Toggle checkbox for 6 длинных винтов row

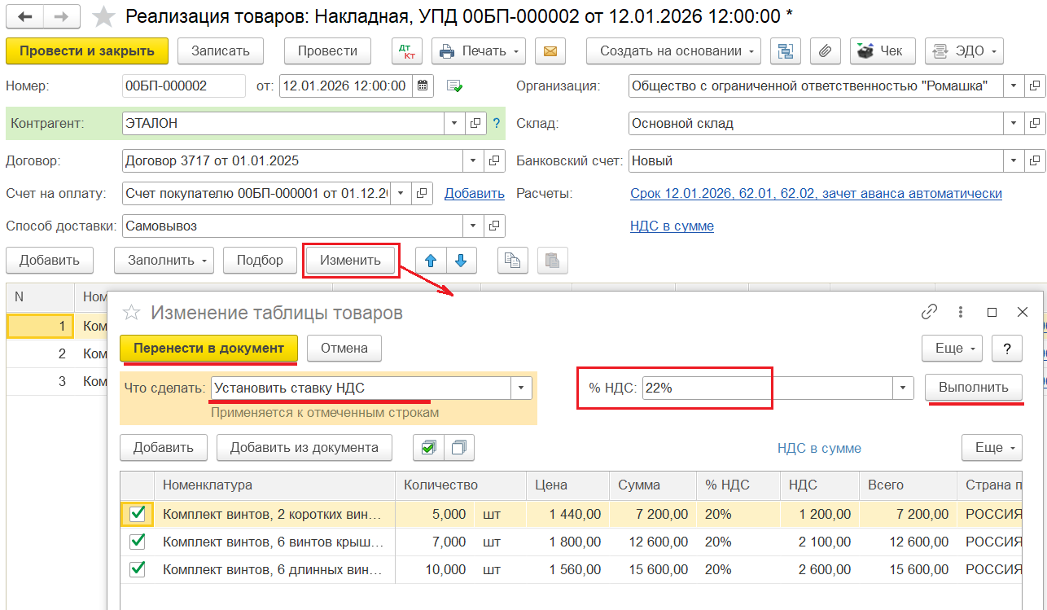click(x=137, y=570)
